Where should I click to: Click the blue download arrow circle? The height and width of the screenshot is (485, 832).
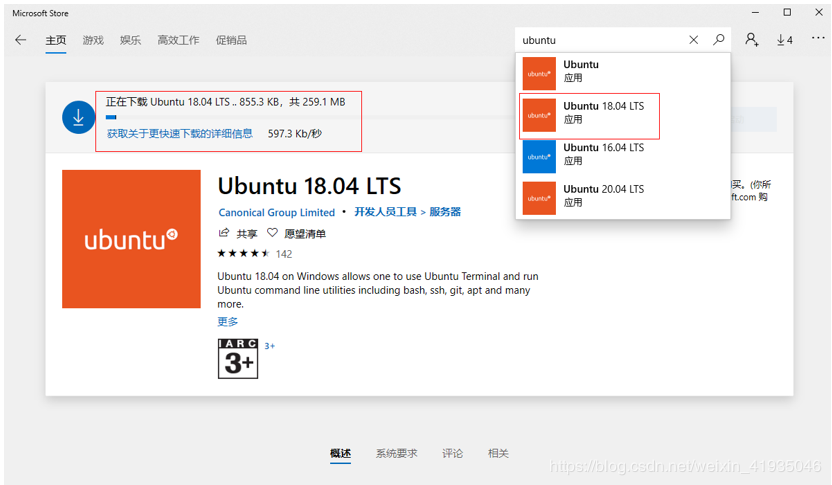79,117
